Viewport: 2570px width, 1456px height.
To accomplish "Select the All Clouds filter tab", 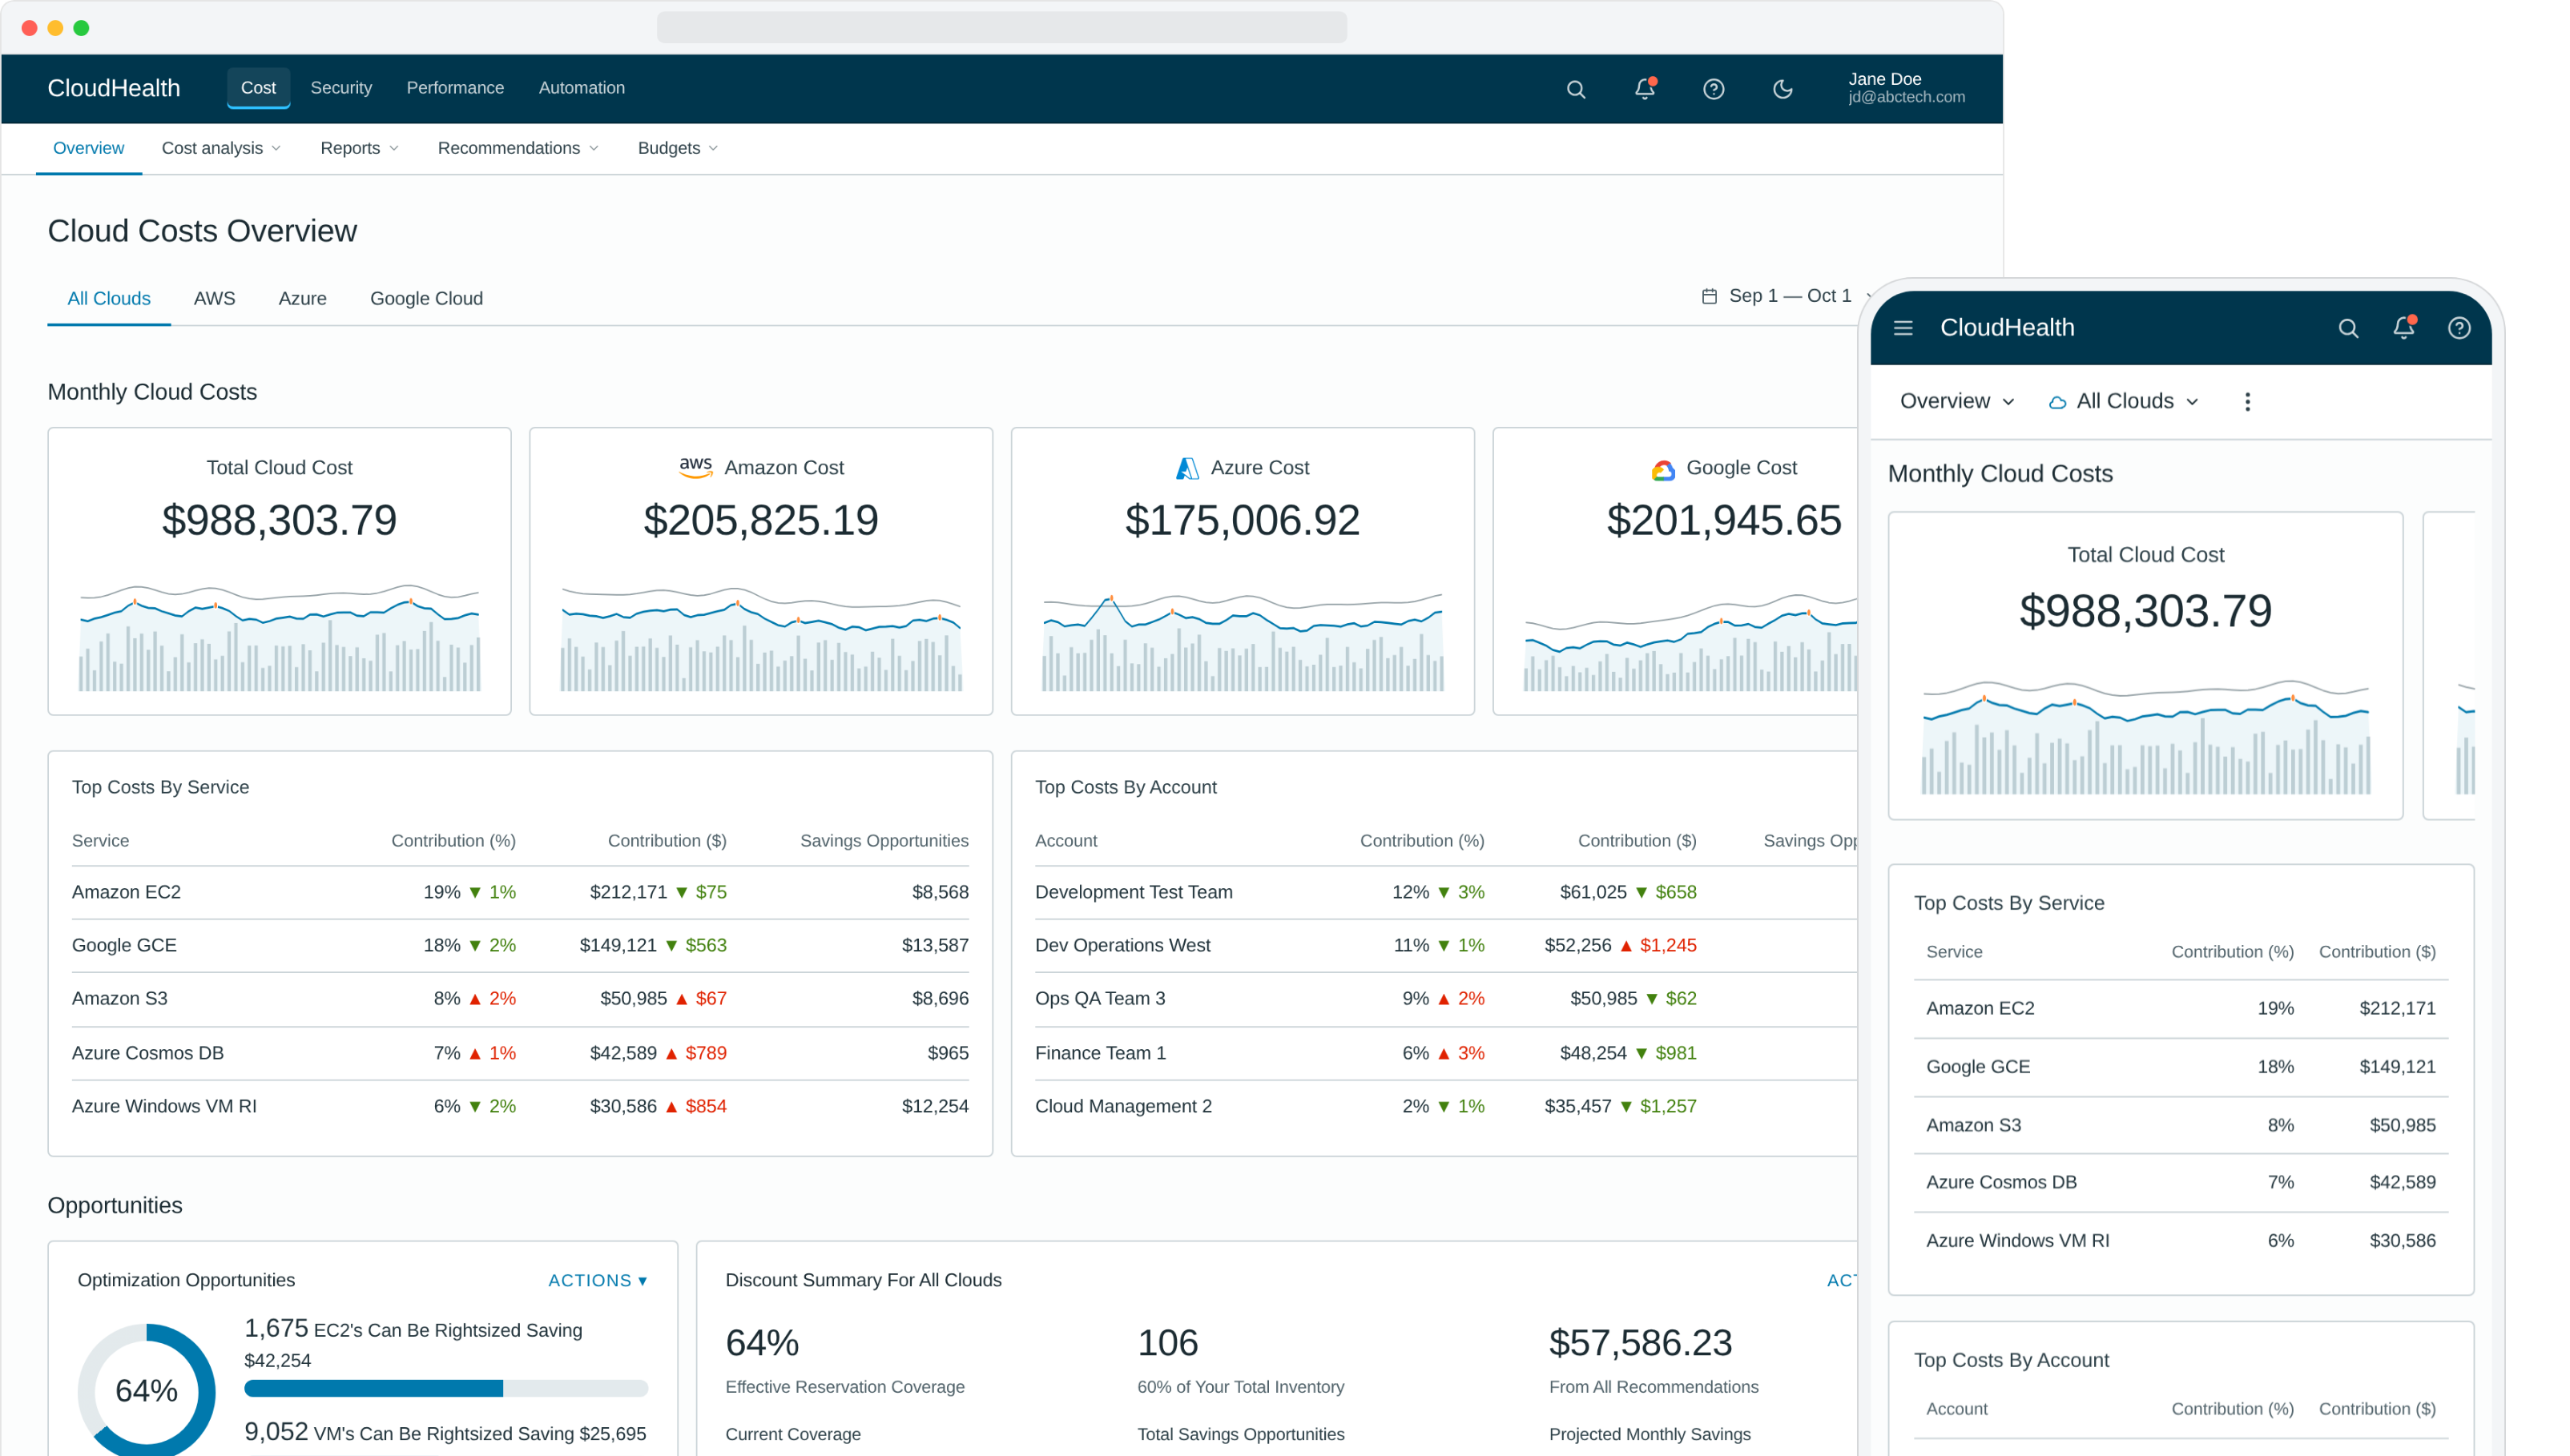I will [108, 298].
